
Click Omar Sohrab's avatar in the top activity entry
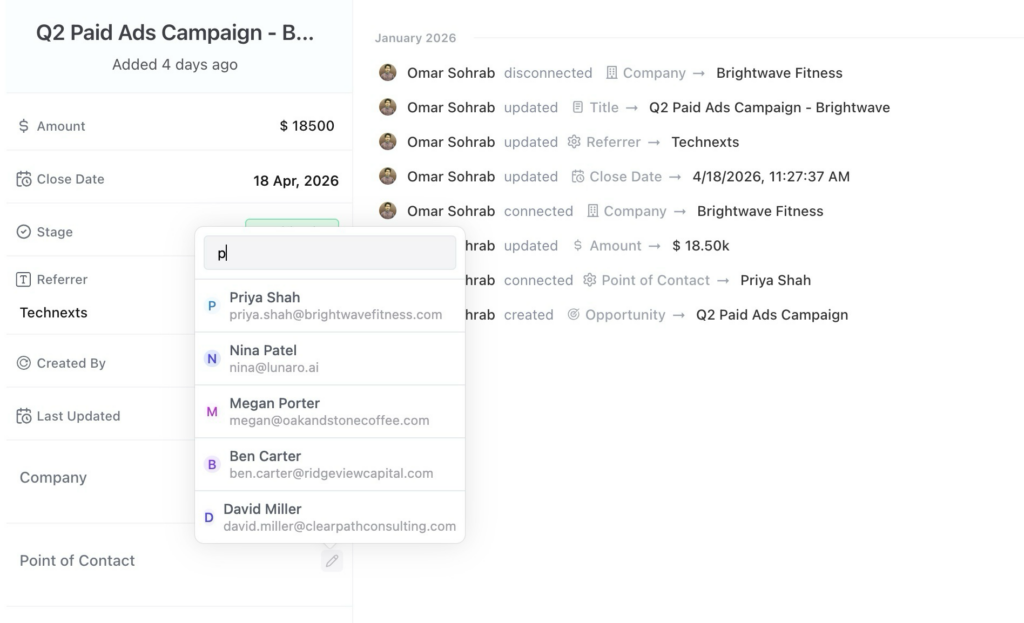pyautogui.click(x=388, y=73)
